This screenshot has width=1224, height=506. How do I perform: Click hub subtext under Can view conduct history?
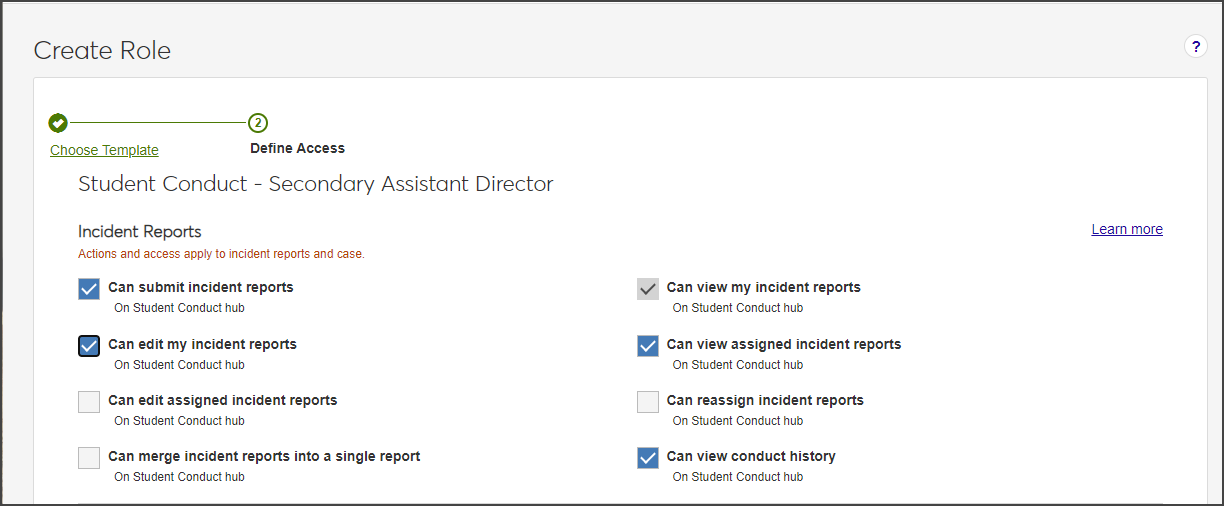pyautogui.click(x=737, y=477)
